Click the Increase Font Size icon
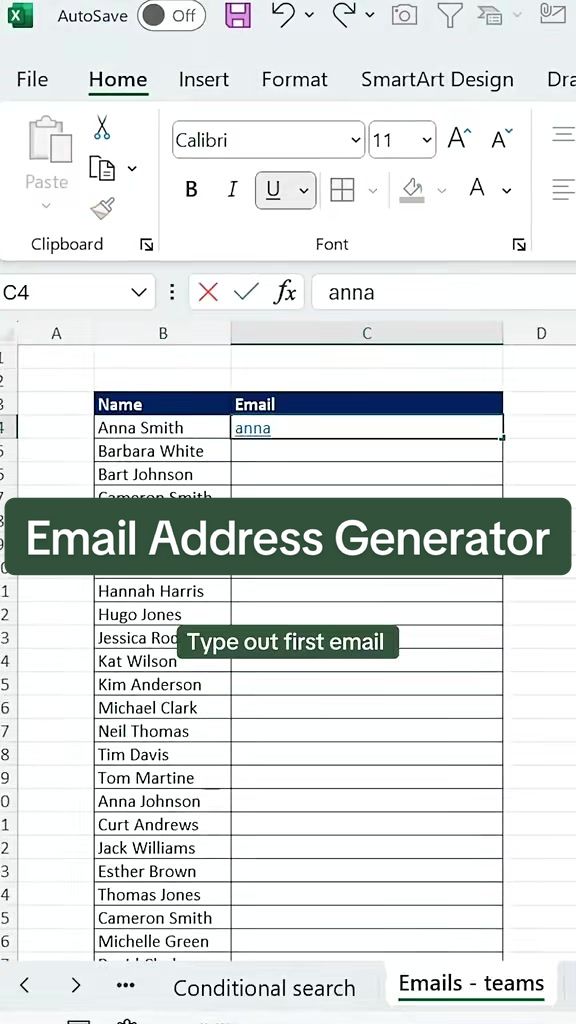 click(460, 139)
